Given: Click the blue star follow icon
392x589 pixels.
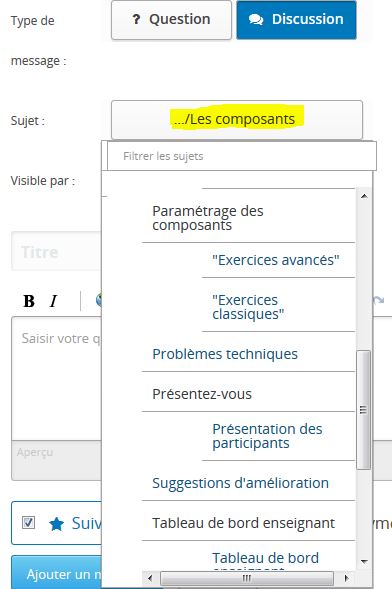Looking at the screenshot, I should (x=57, y=524).
